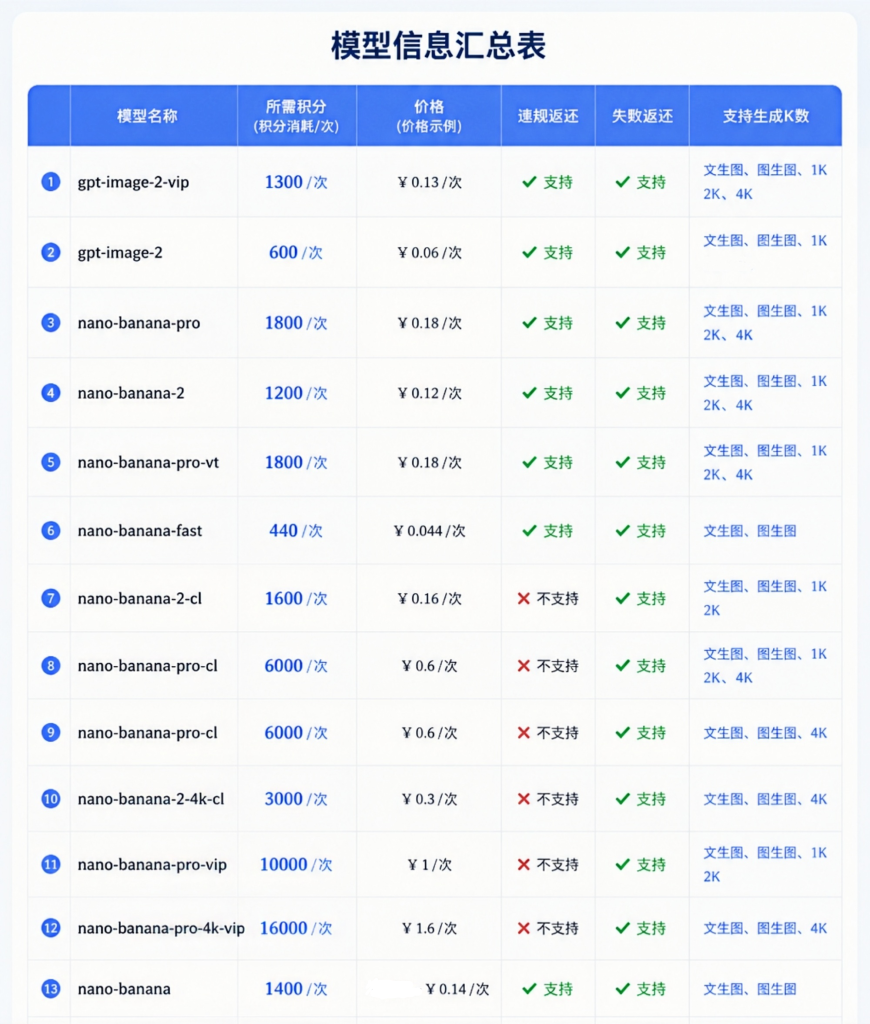
Task: Click the model name 'gpt-image-2-vip'
Action: (x=133, y=182)
